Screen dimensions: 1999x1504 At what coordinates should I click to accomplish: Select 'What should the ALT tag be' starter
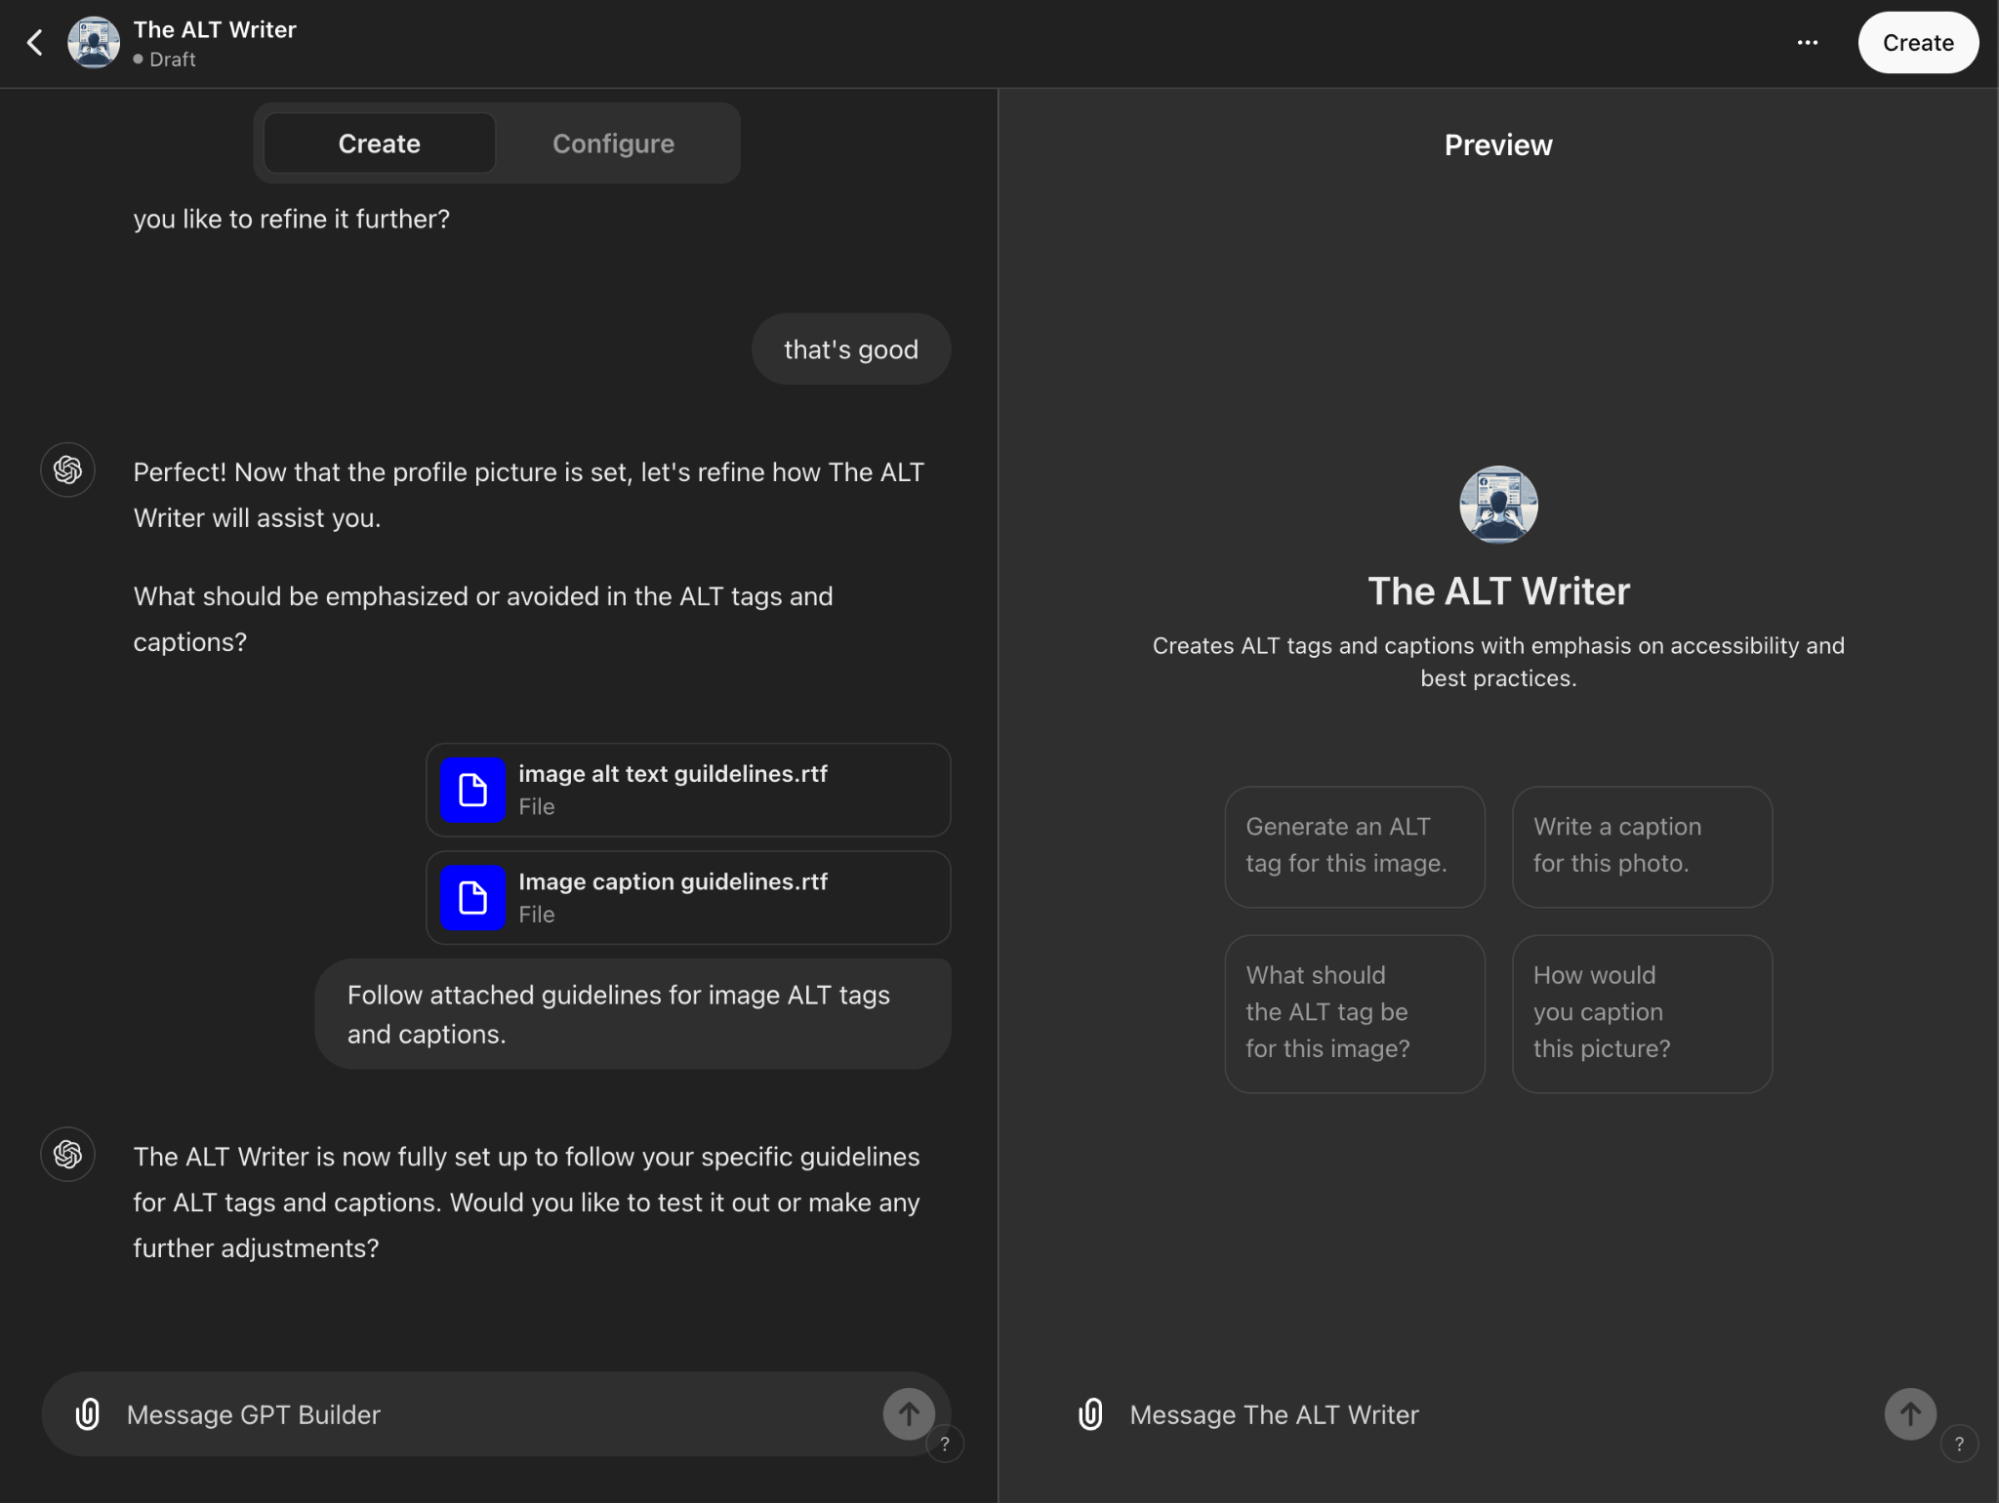coord(1354,1013)
